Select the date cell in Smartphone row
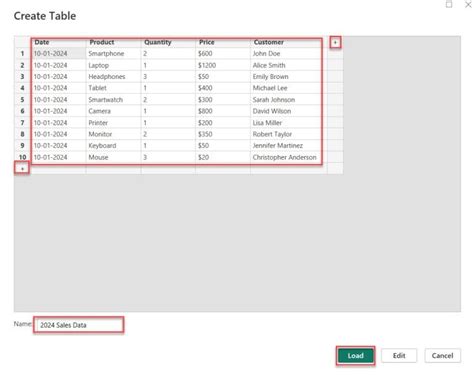The image size is (474, 375). coord(59,53)
